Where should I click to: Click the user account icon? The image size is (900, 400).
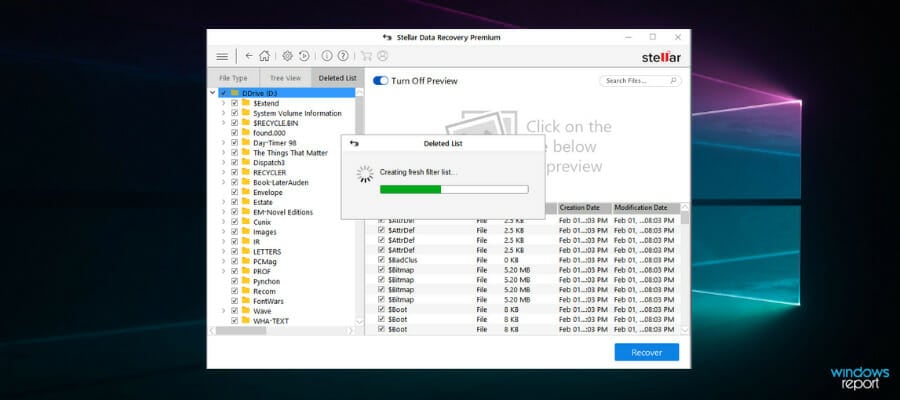(383, 56)
